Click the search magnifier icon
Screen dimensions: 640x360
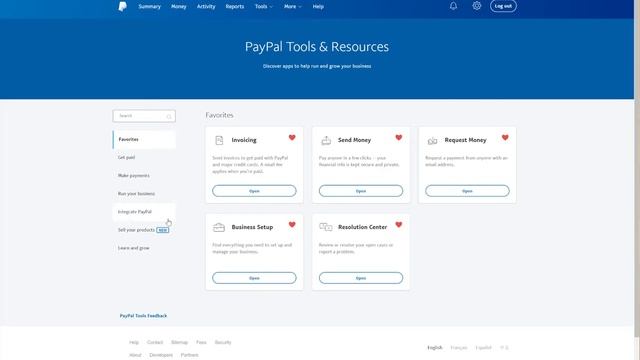(x=169, y=116)
